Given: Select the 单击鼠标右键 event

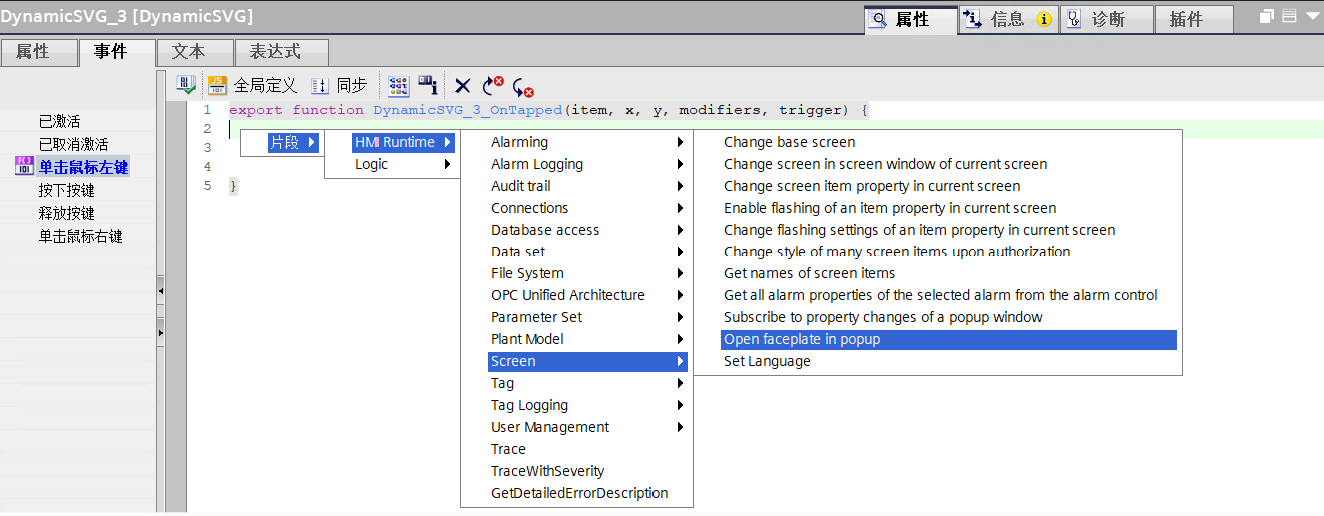Looking at the screenshot, I should [x=81, y=236].
